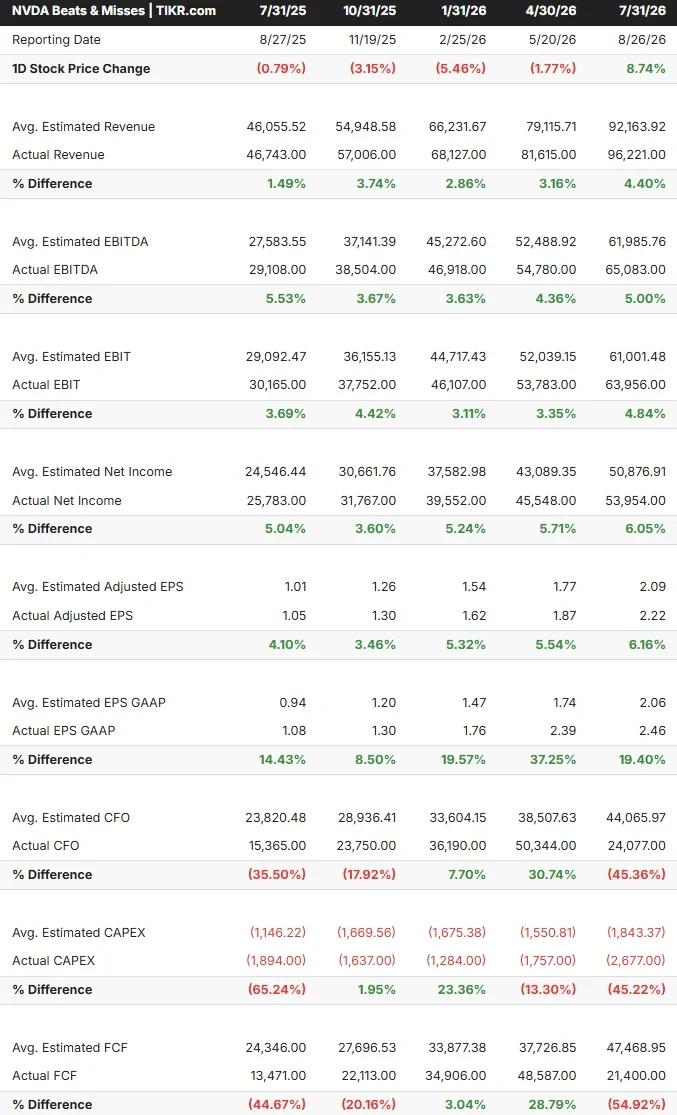Click the Avg. Estimated CAPEX row label
The width and height of the screenshot is (677, 1115).
(78, 933)
